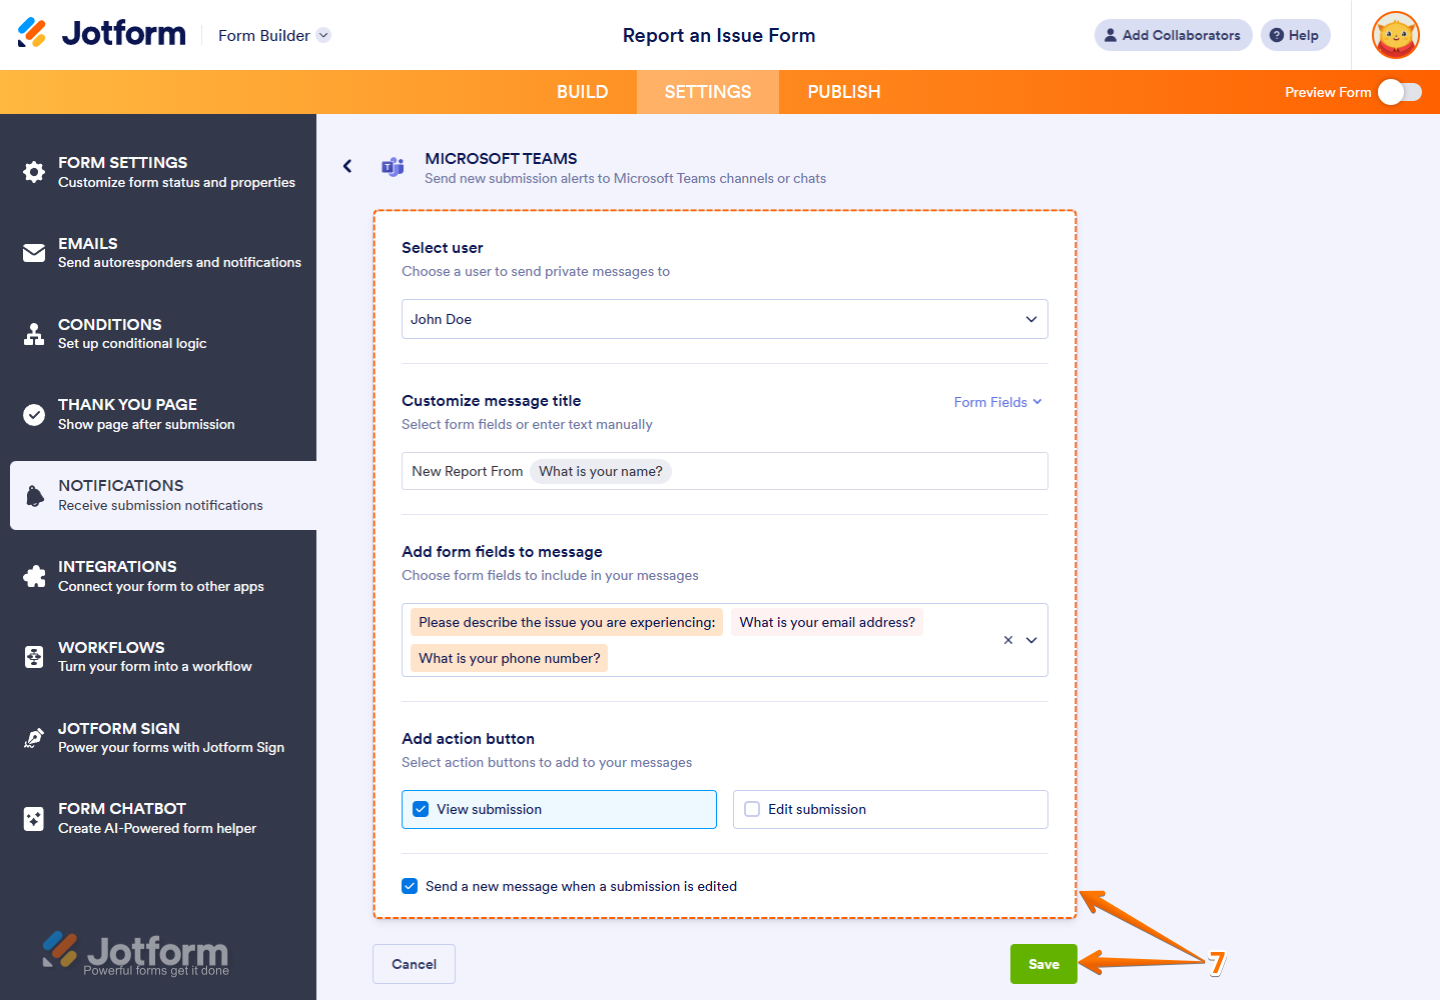Disable sending messages when submissions are edited
Image resolution: width=1440 pixels, height=1004 pixels.
(409, 886)
